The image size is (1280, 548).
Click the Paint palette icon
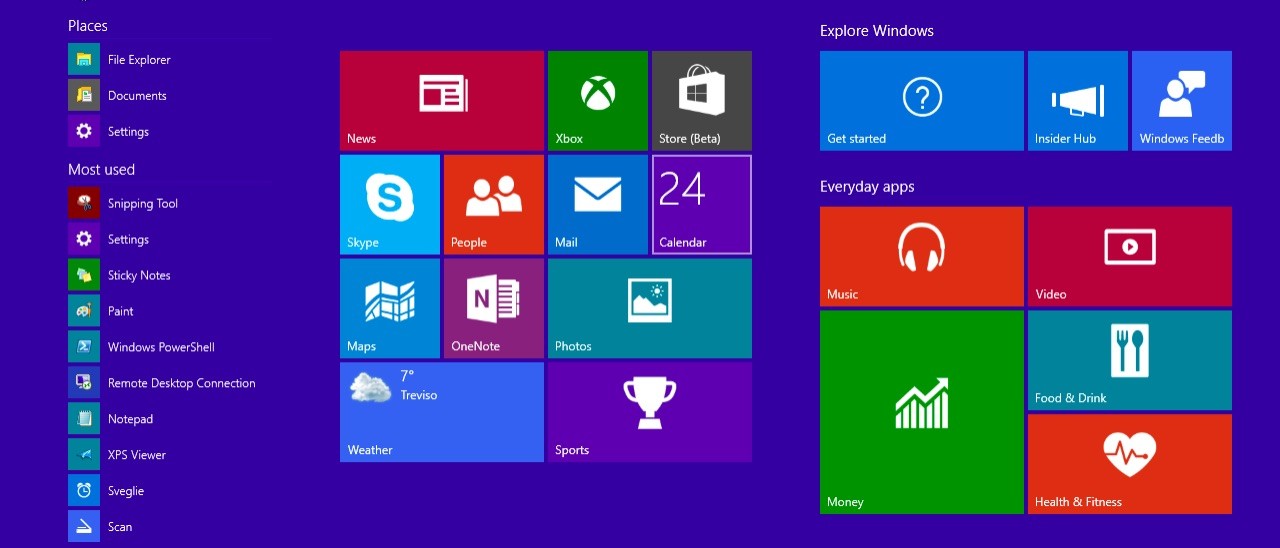pos(84,312)
